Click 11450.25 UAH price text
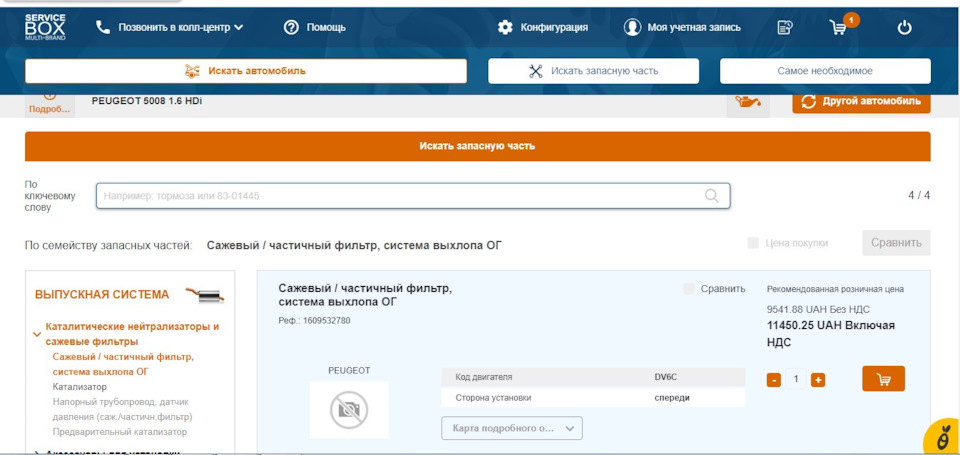The height and width of the screenshot is (455, 960). [x=831, y=334]
